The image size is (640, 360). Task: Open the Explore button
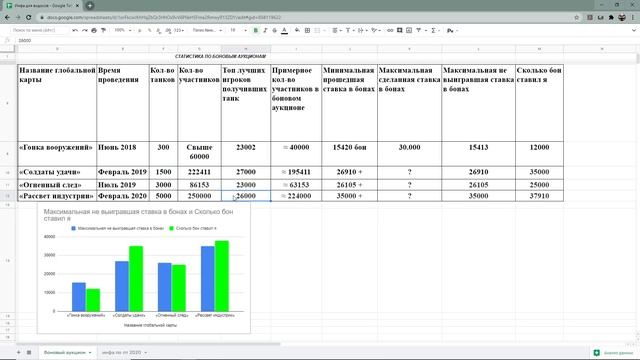614,353
